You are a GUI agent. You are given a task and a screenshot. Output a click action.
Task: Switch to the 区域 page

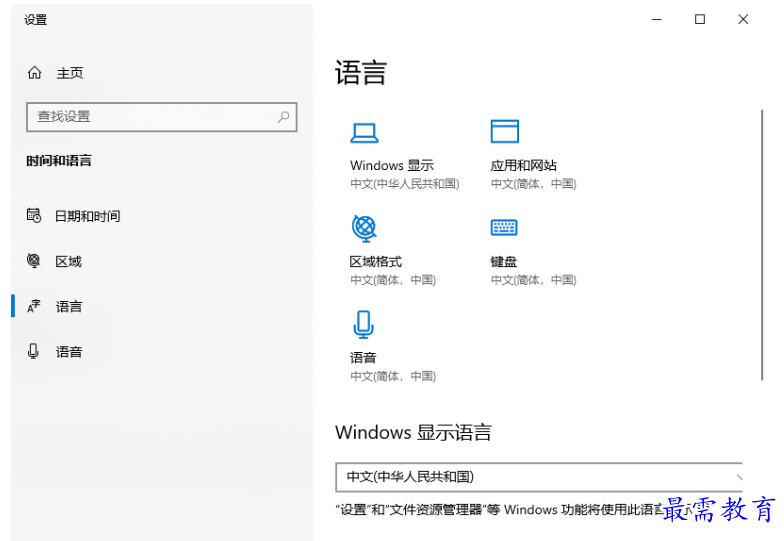pos(68,262)
